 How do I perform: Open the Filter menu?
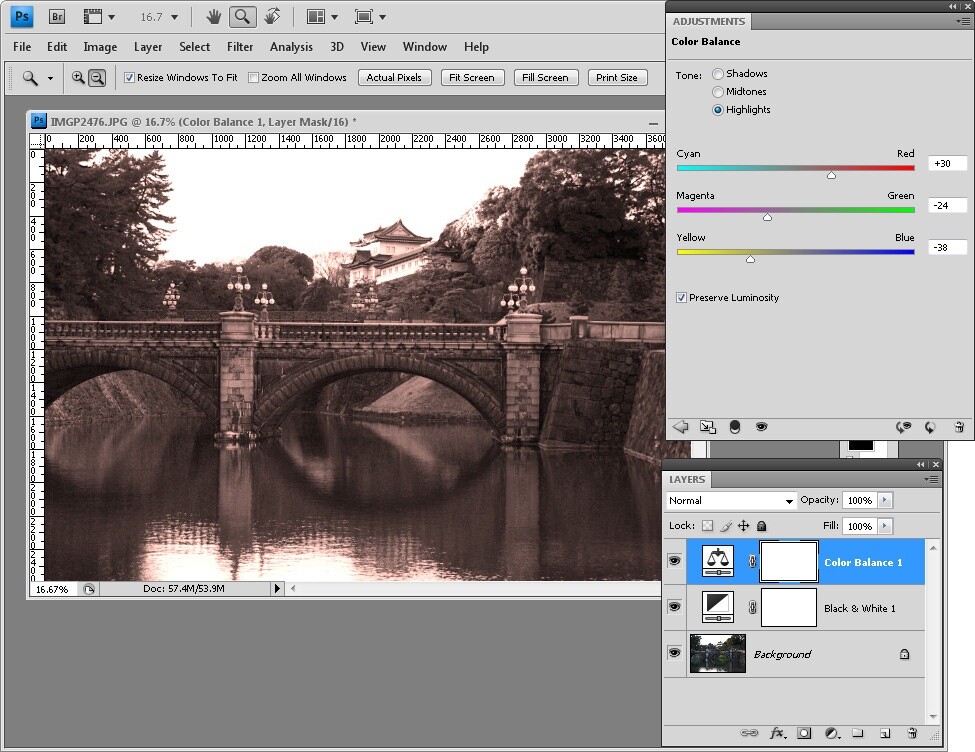(240, 47)
